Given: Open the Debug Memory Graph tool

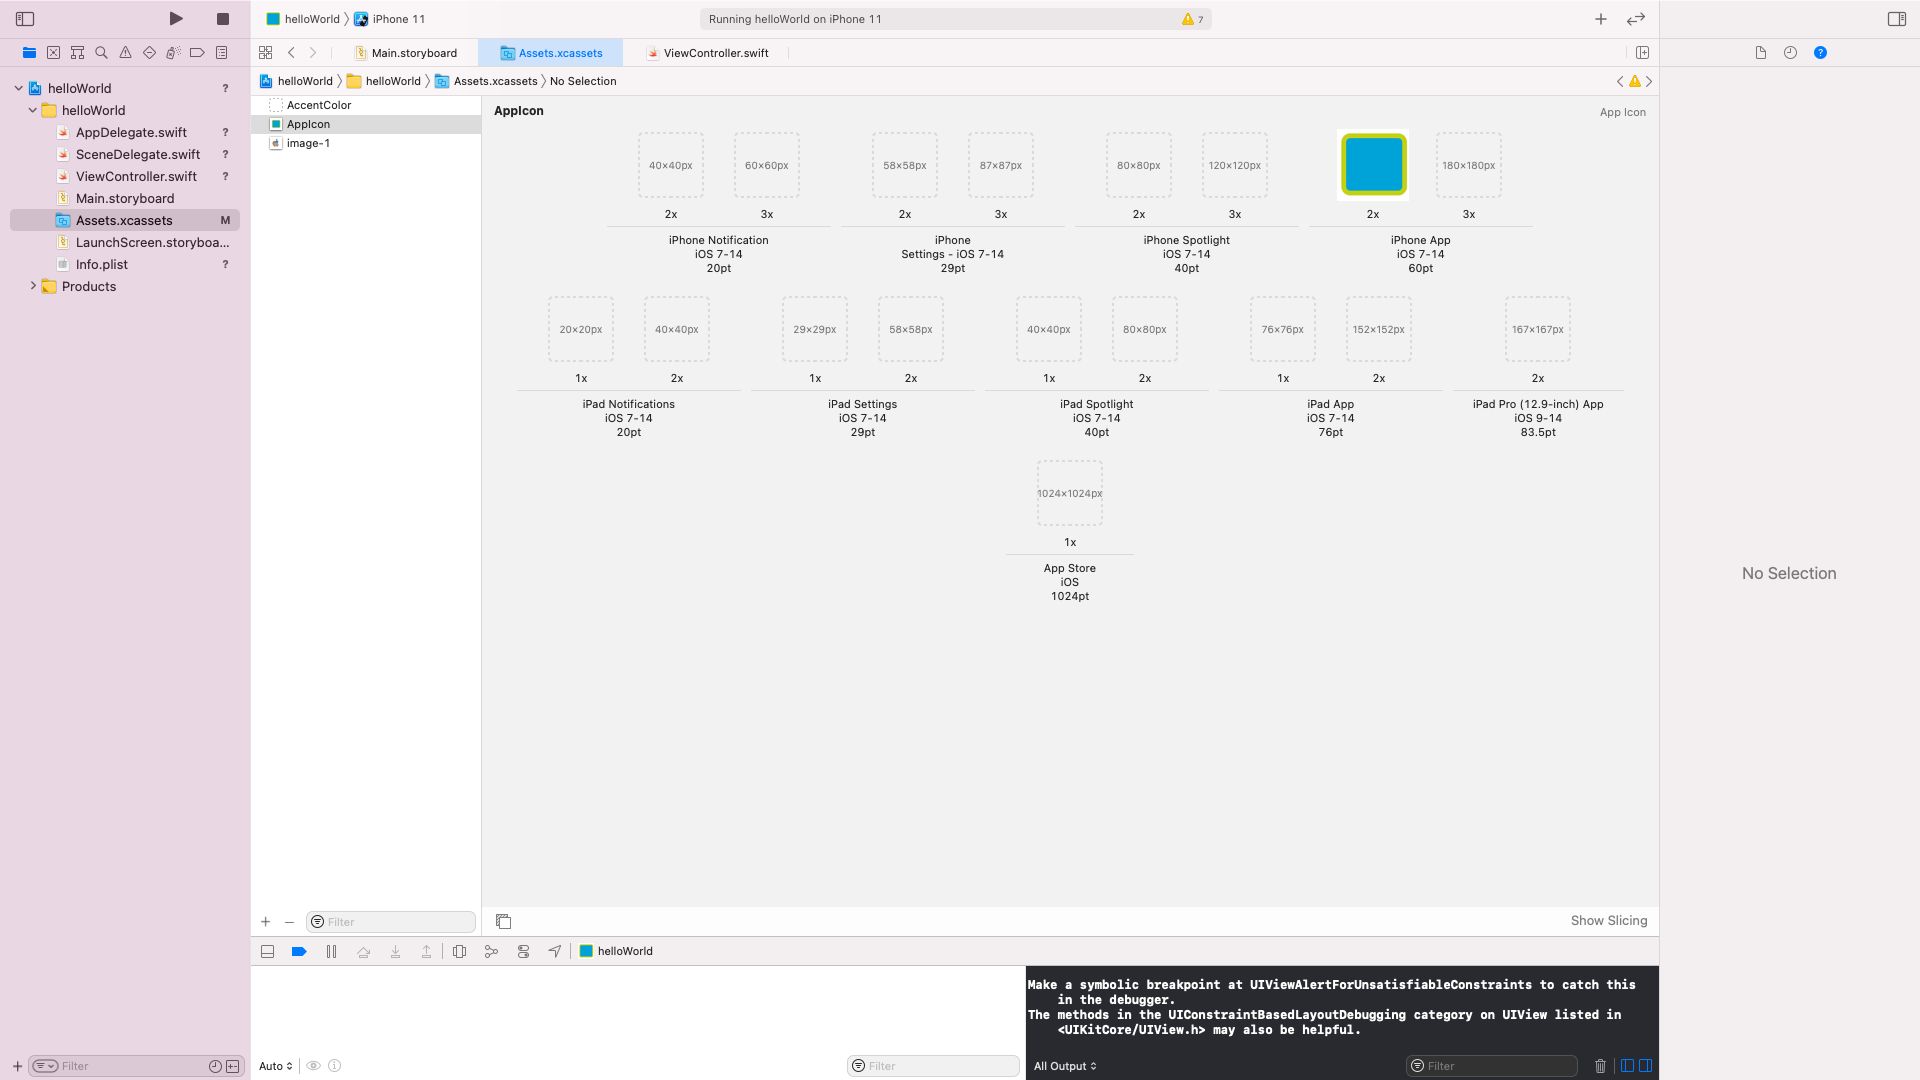Looking at the screenshot, I should (491, 951).
